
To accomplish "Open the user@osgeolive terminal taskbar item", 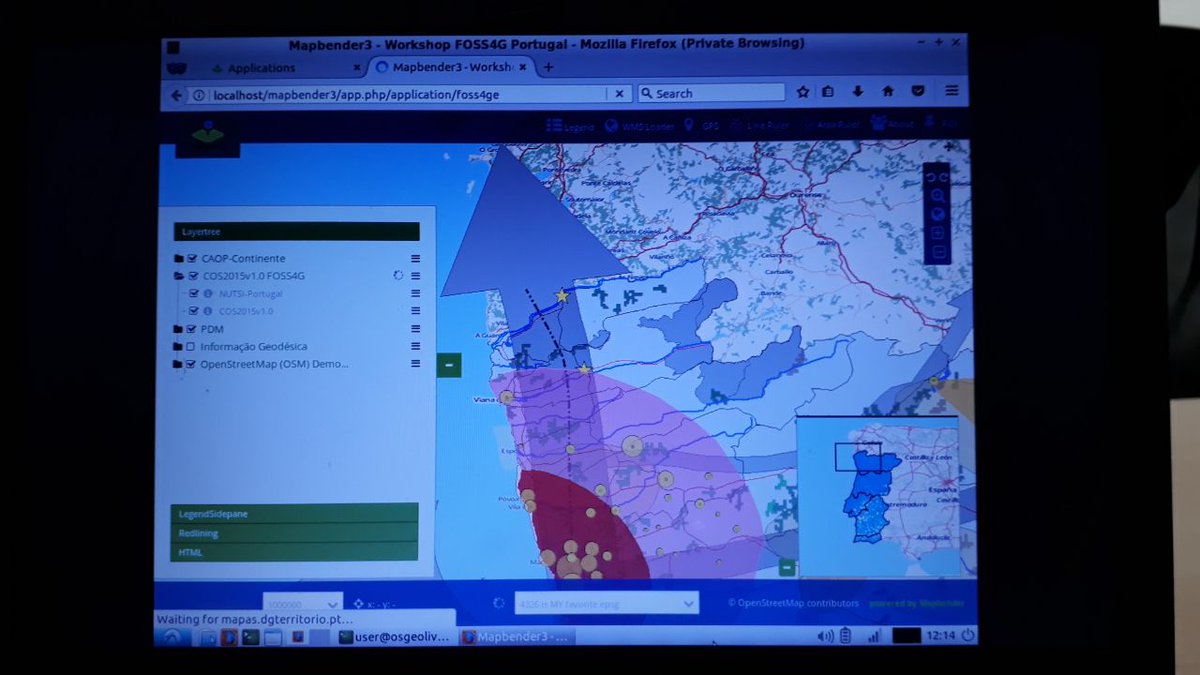I will (x=396, y=637).
